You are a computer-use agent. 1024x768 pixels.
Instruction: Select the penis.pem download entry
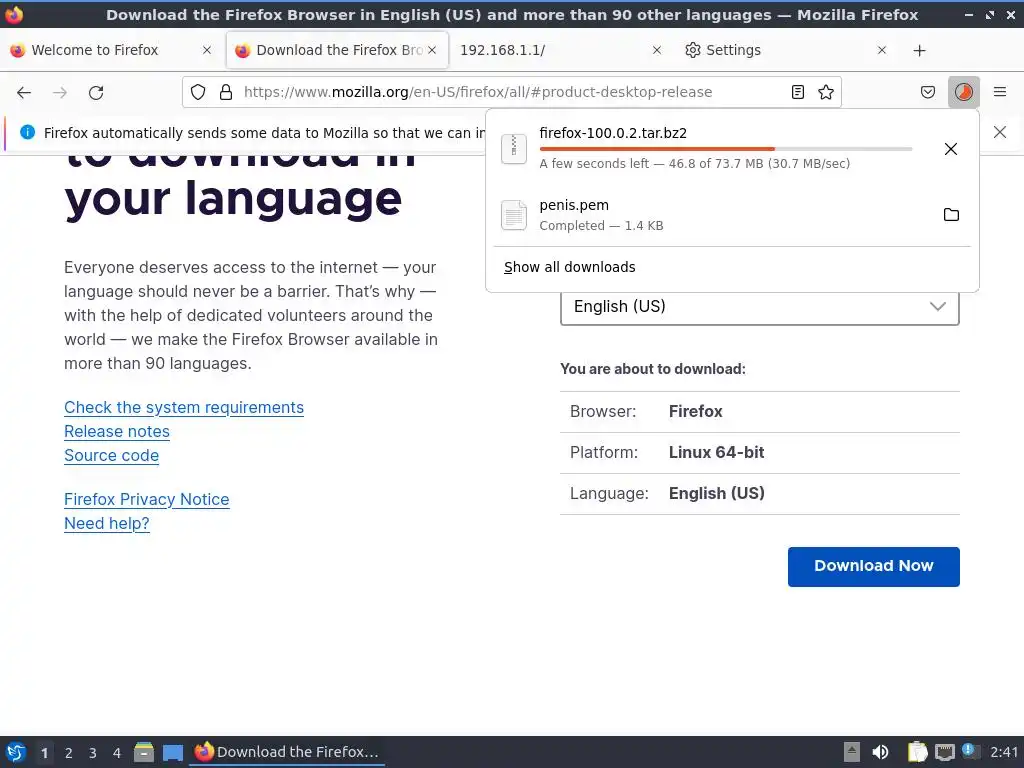(731, 215)
